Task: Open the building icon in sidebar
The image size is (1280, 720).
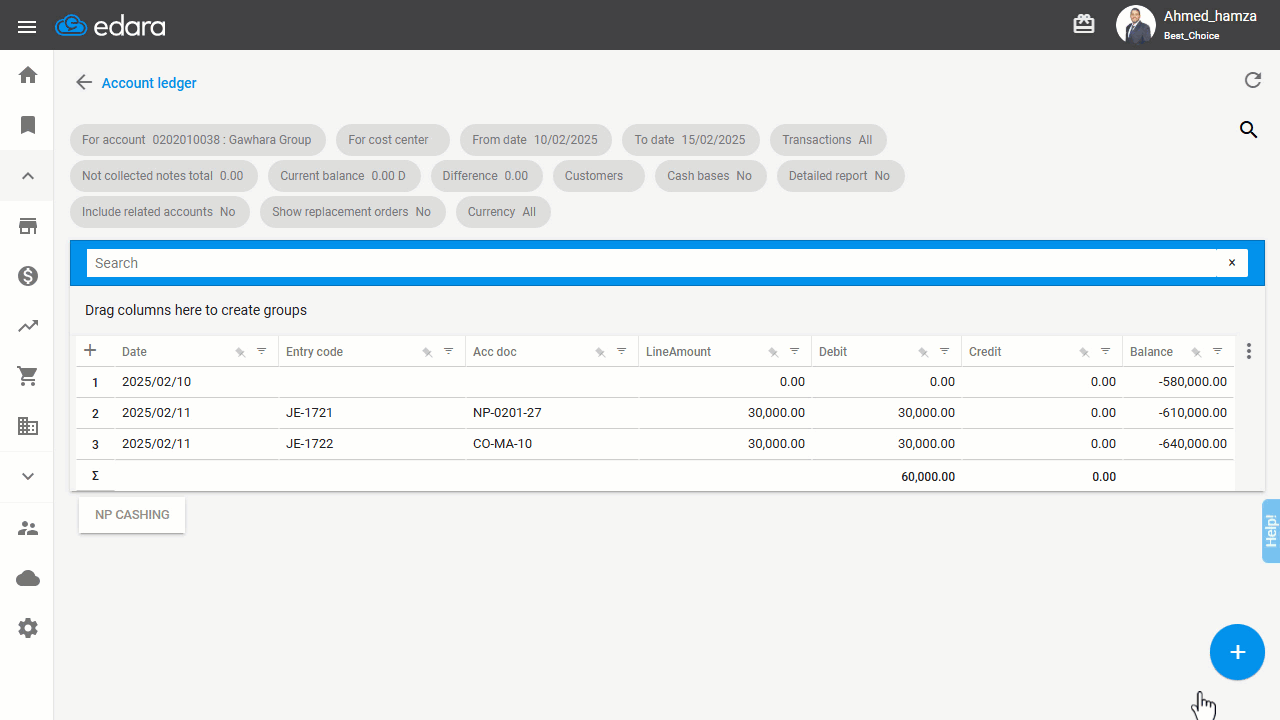Action: (x=28, y=426)
